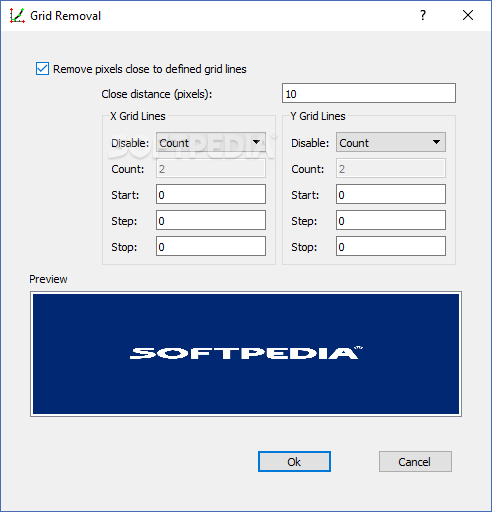Viewport: 492px width, 512px height.
Task: Focus the X Grid Lines Stop field
Action: (x=211, y=246)
